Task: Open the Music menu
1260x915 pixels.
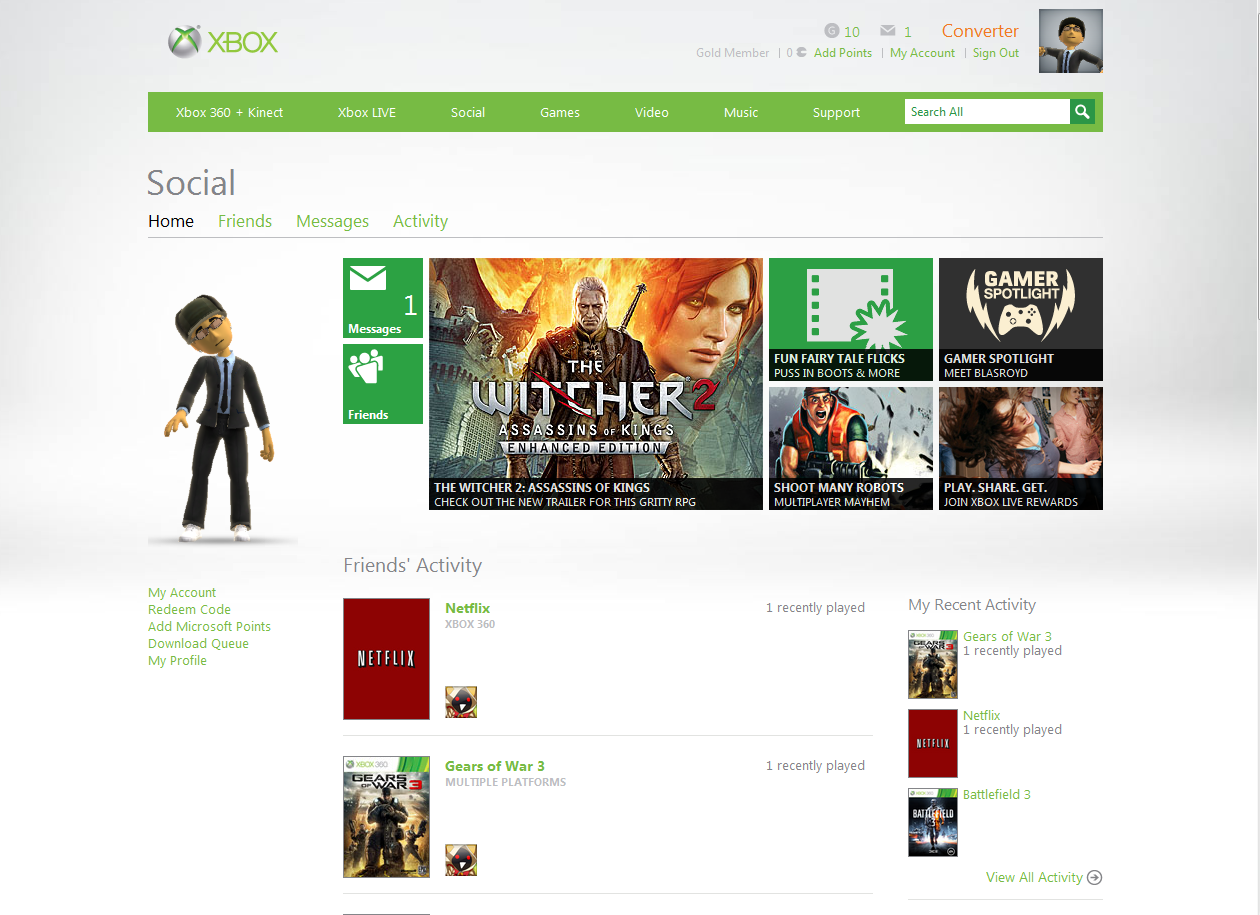Action: coord(741,112)
